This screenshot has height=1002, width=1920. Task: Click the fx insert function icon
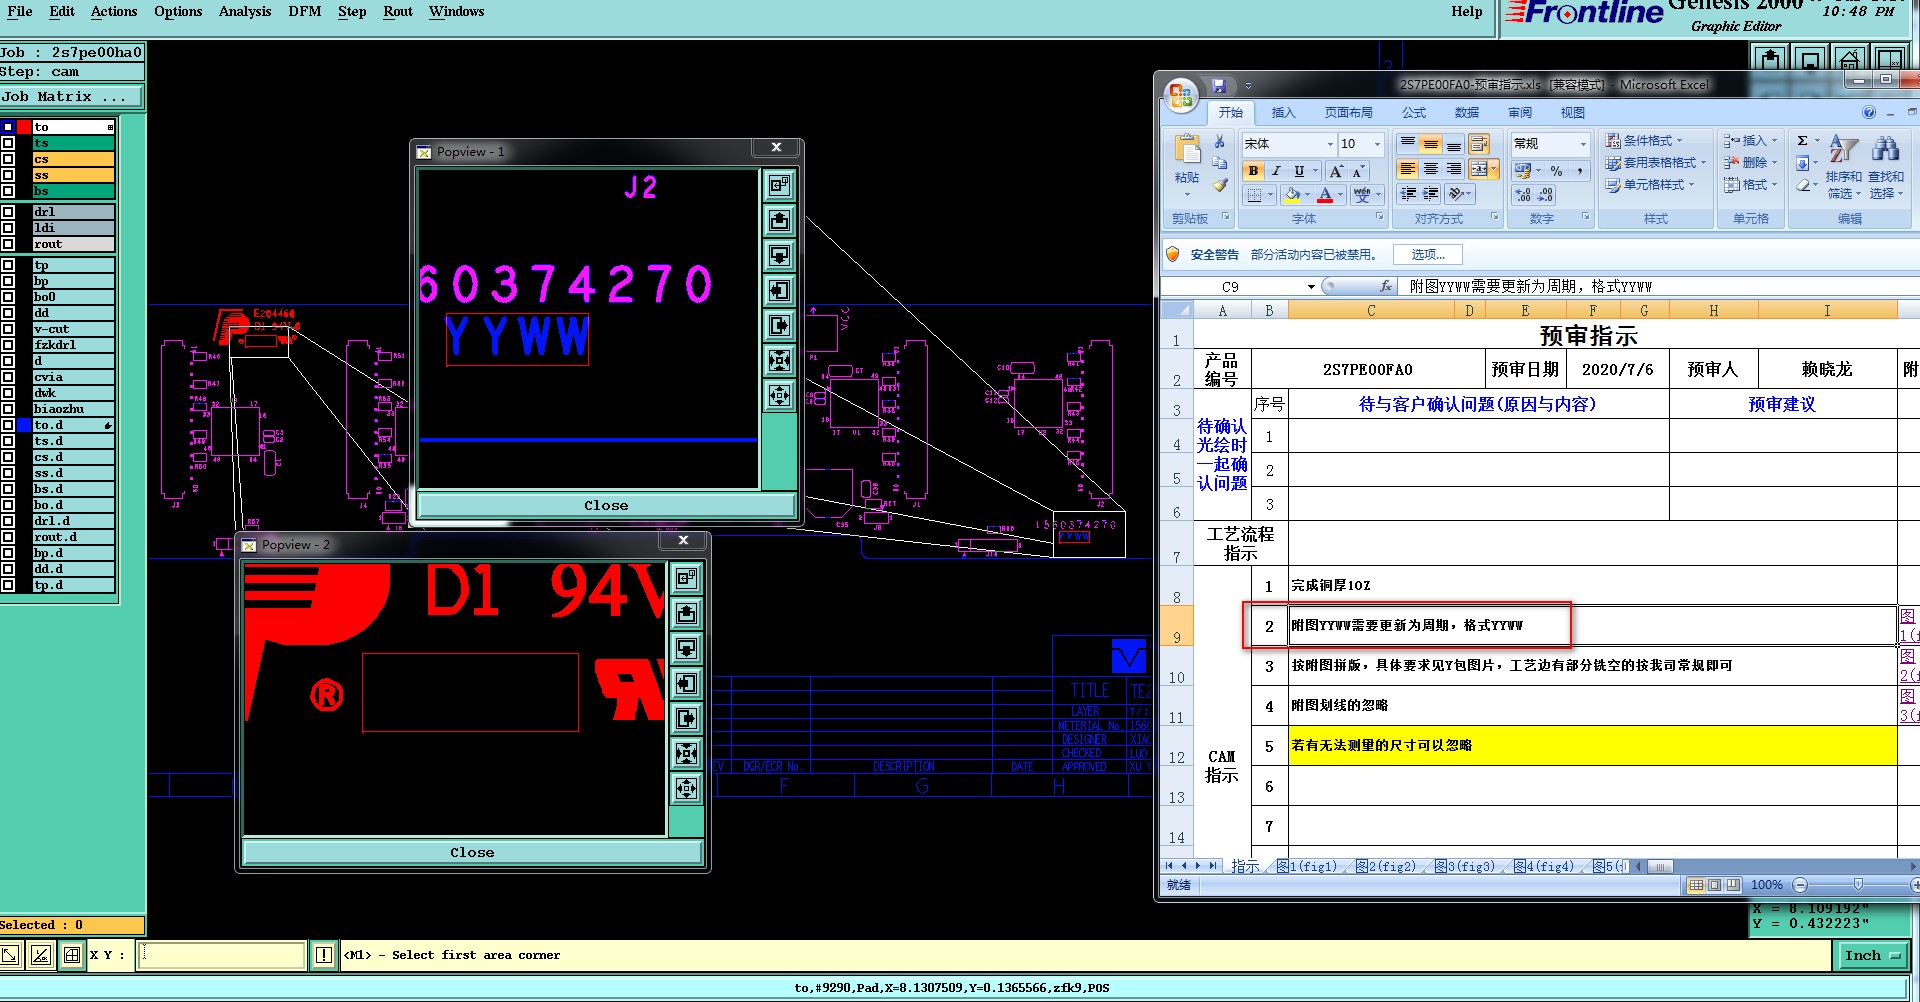[1385, 286]
